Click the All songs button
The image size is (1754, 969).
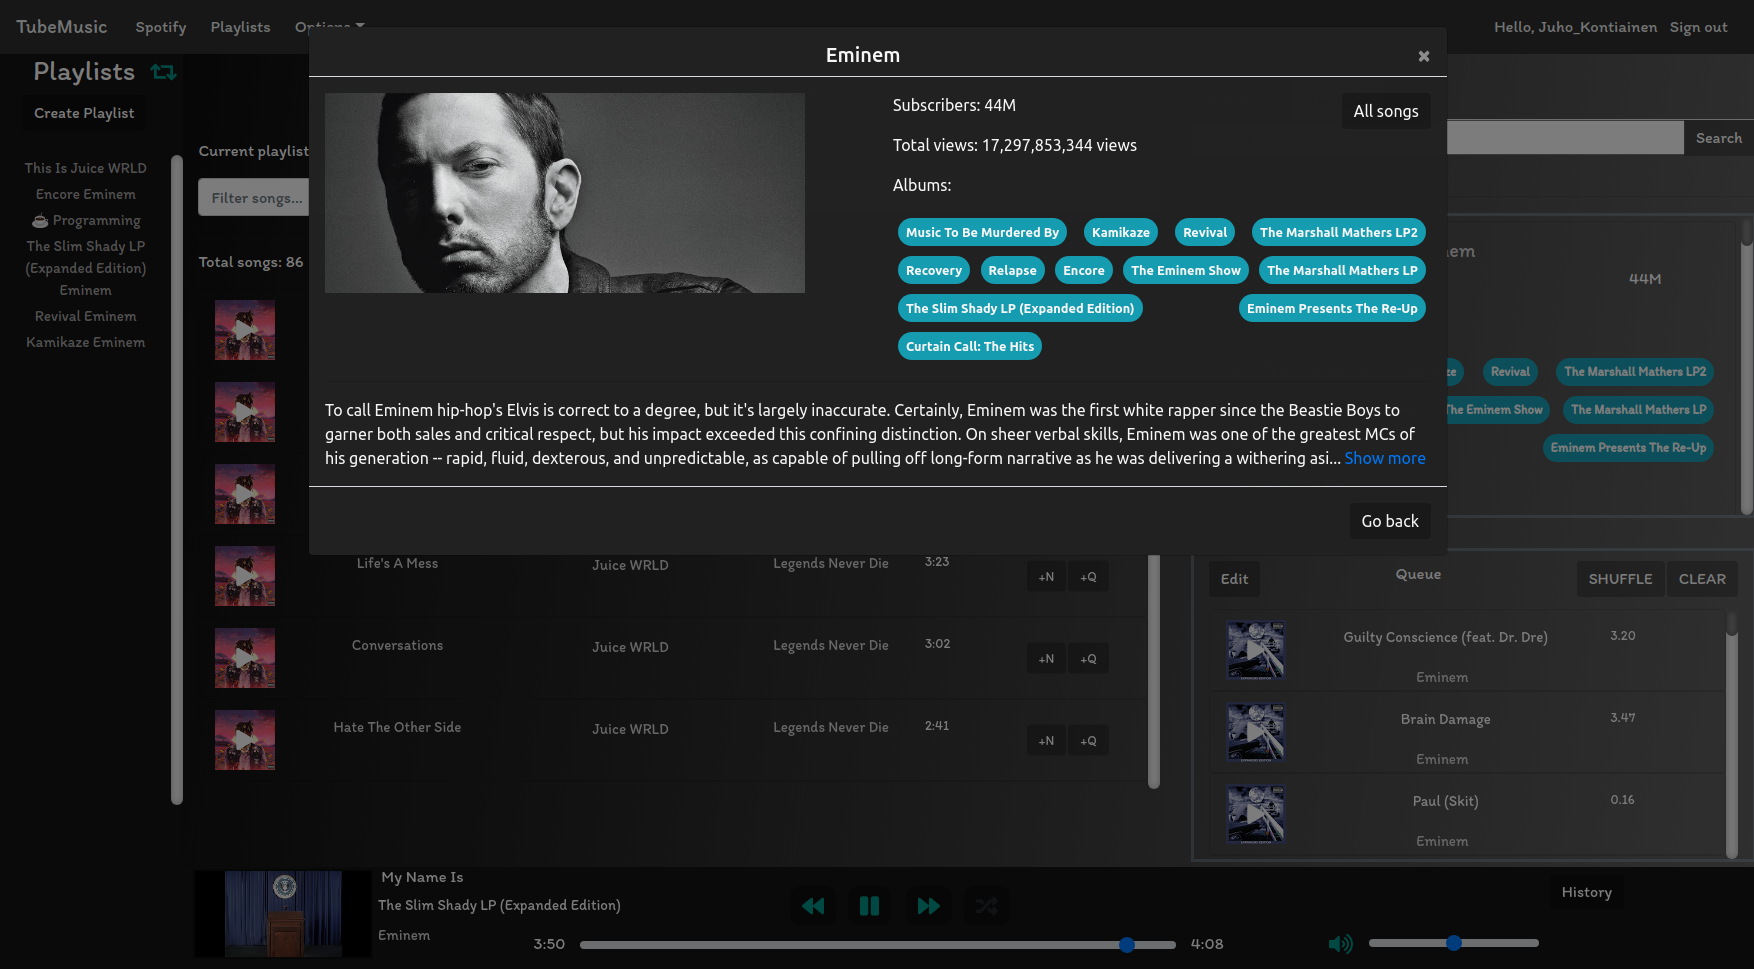pyautogui.click(x=1386, y=111)
